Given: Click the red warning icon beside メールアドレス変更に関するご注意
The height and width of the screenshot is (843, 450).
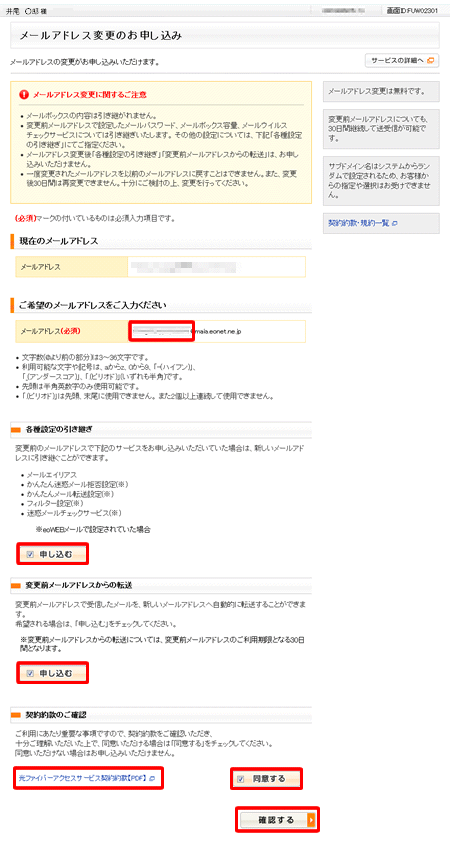Looking at the screenshot, I should [x=24, y=95].
